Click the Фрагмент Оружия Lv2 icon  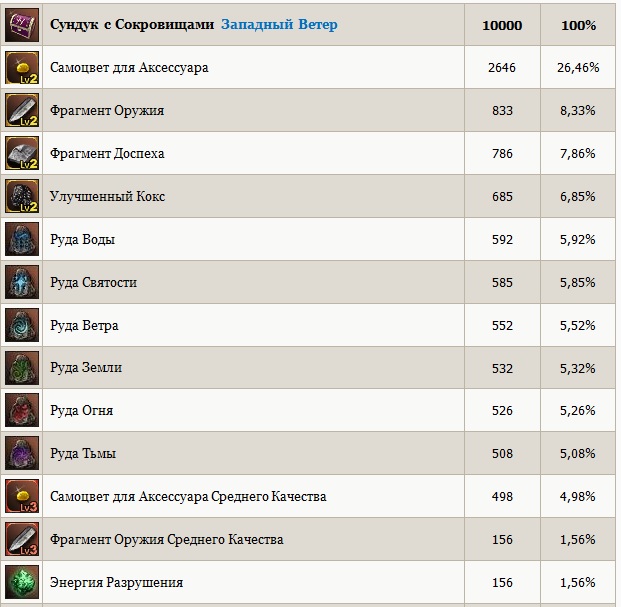22,110
